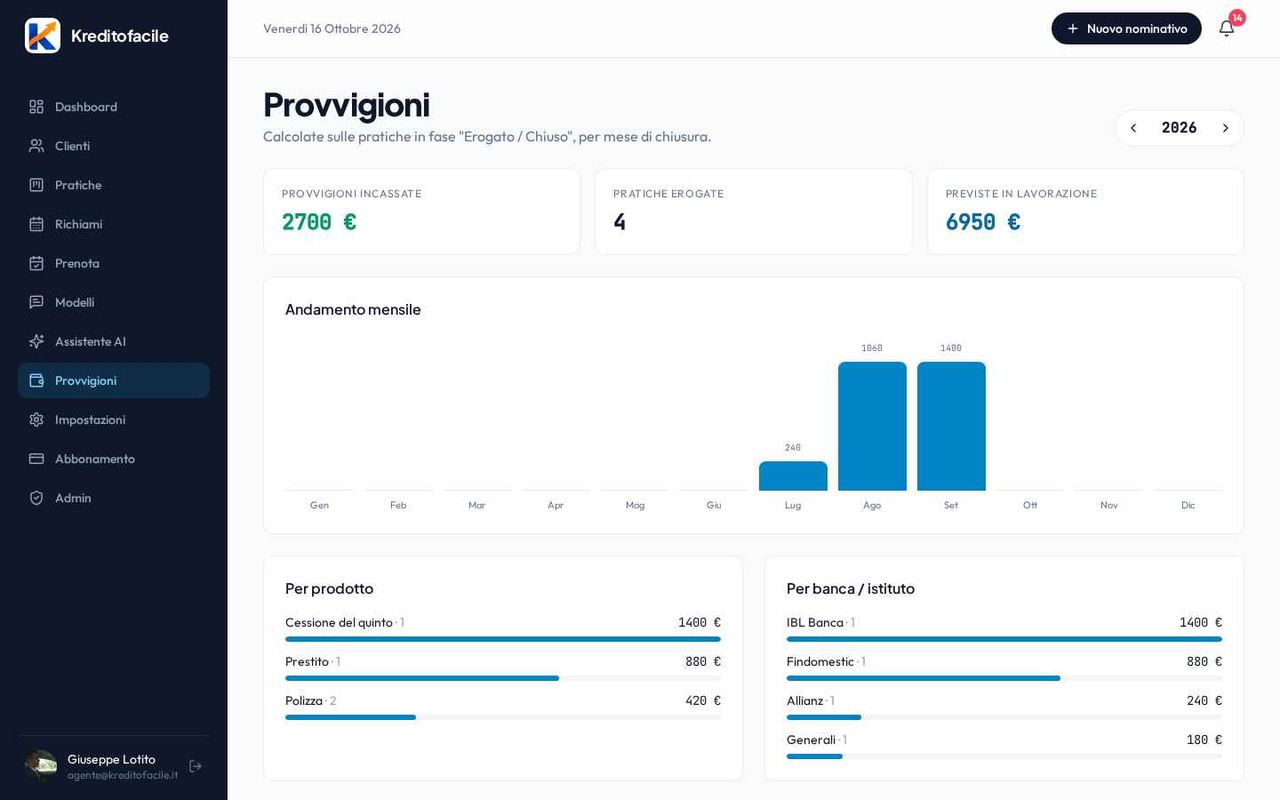Click the Admin shield icon
Image resolution: width=1280 pixels, height=800 pixels.
(x=36, y=497)
